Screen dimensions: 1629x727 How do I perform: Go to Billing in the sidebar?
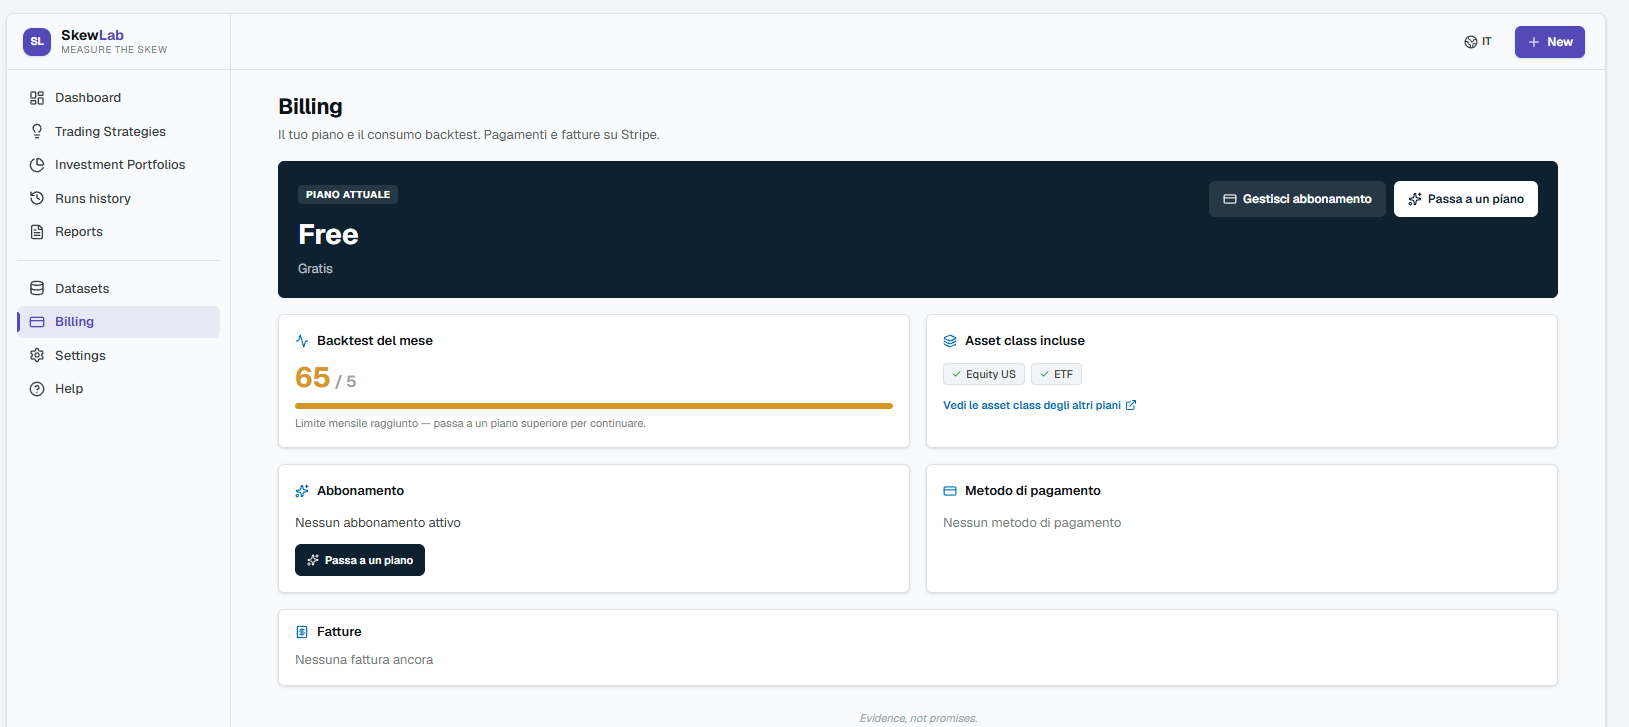click(x=119, y=322)
